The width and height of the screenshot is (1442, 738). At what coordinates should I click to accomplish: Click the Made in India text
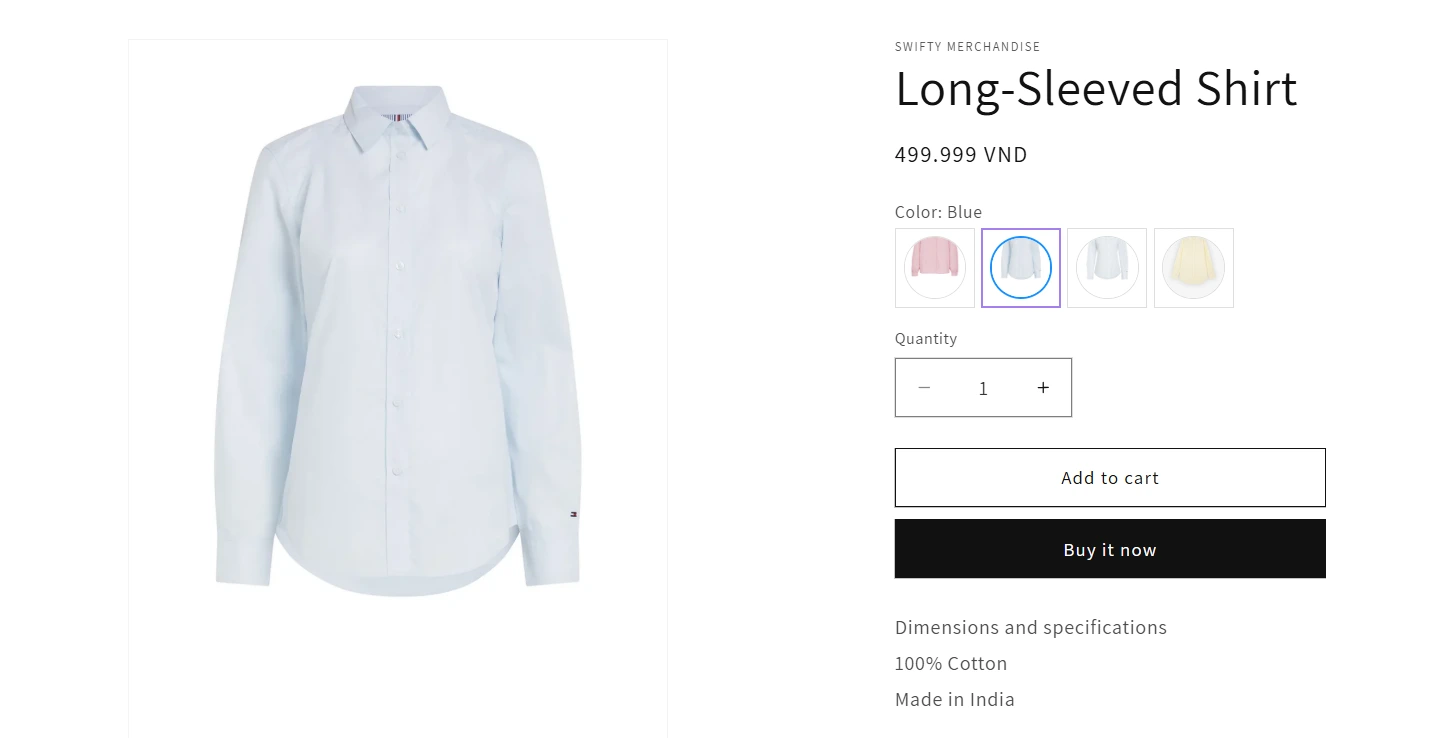955,700
